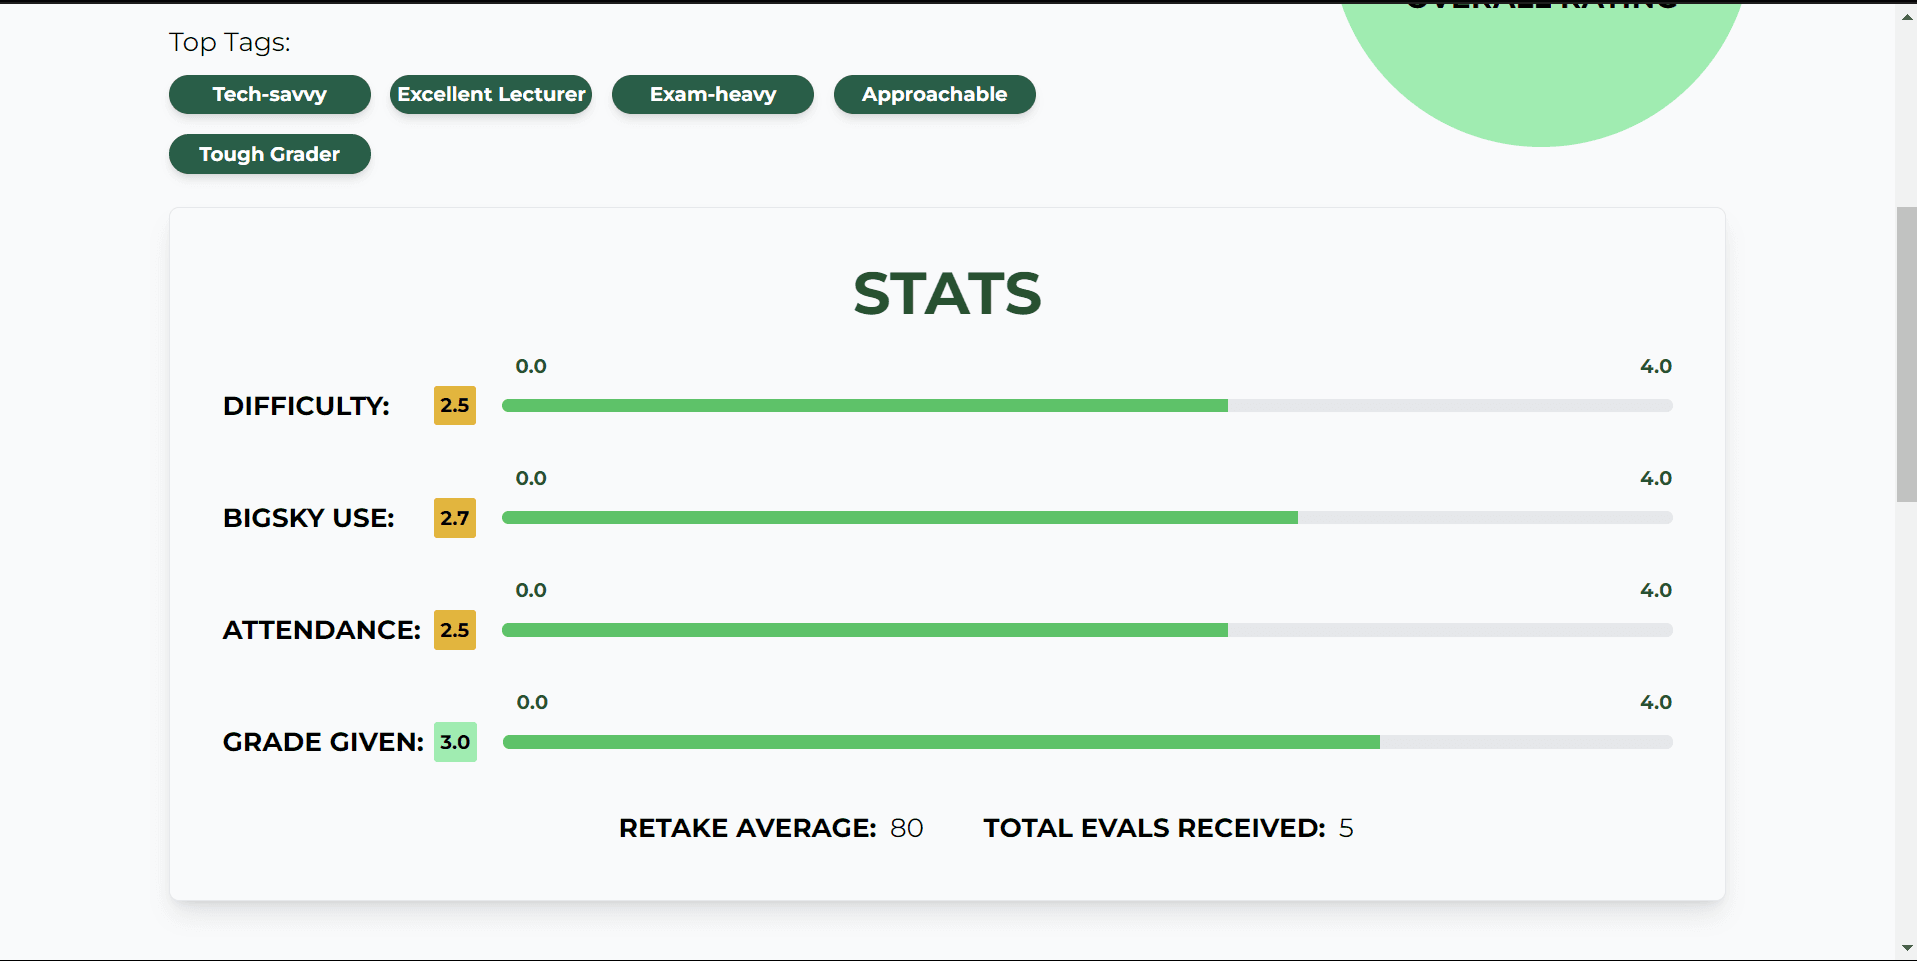Click the STATS heading
The height and width of the screenshot is (961, 1917).
[947, 293]
